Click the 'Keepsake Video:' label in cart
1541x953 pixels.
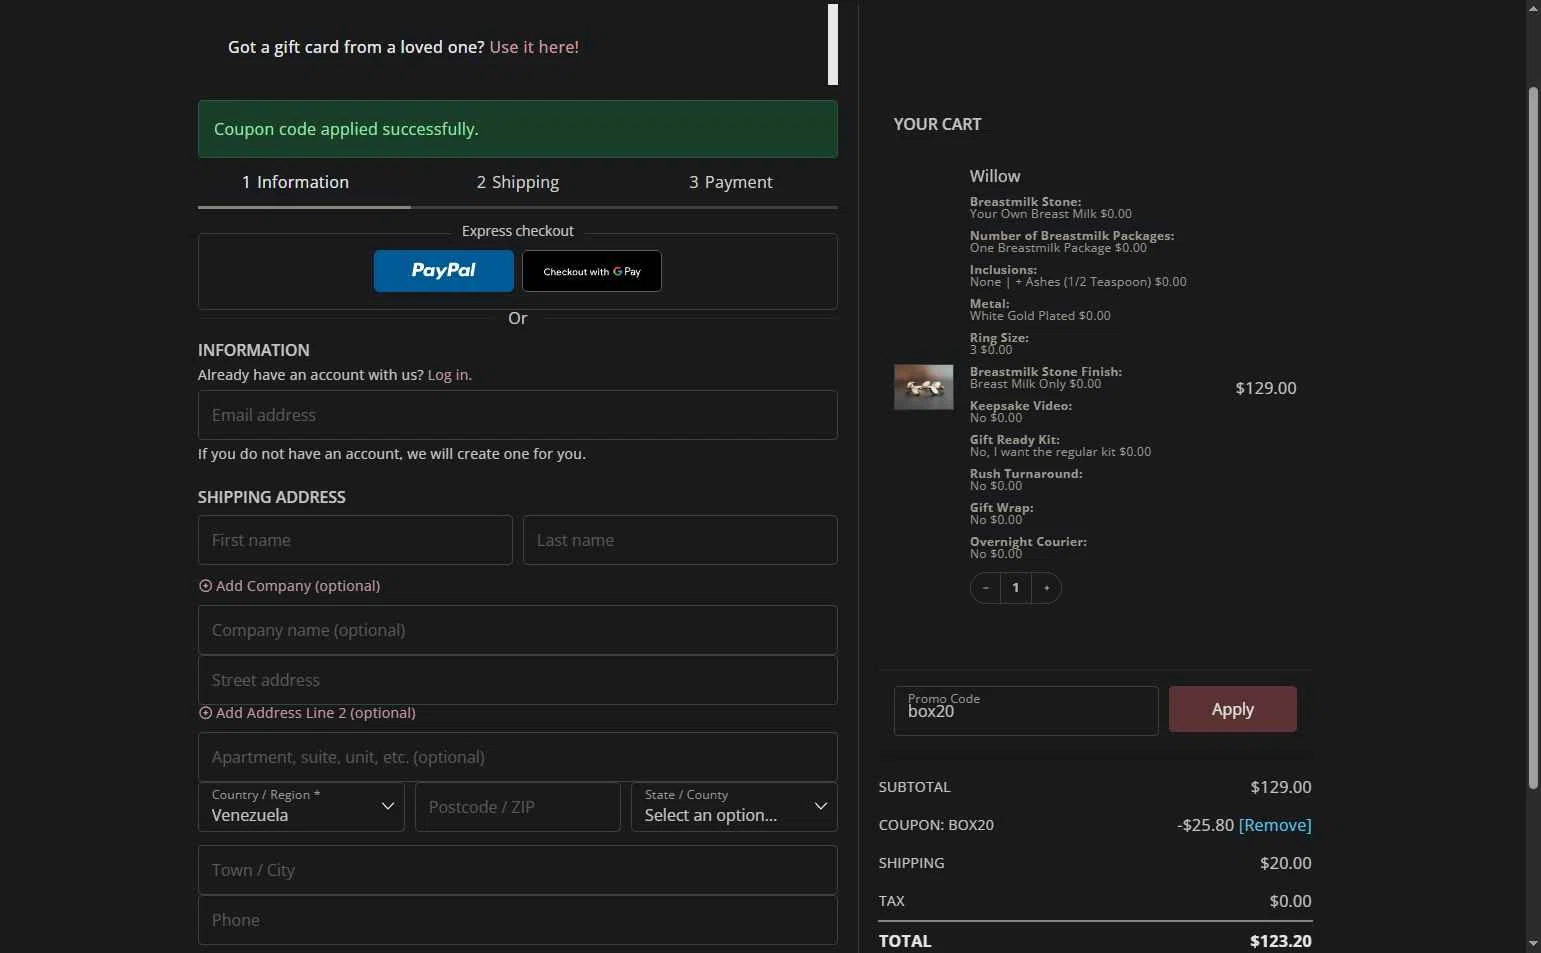(x=1021, y=406)
